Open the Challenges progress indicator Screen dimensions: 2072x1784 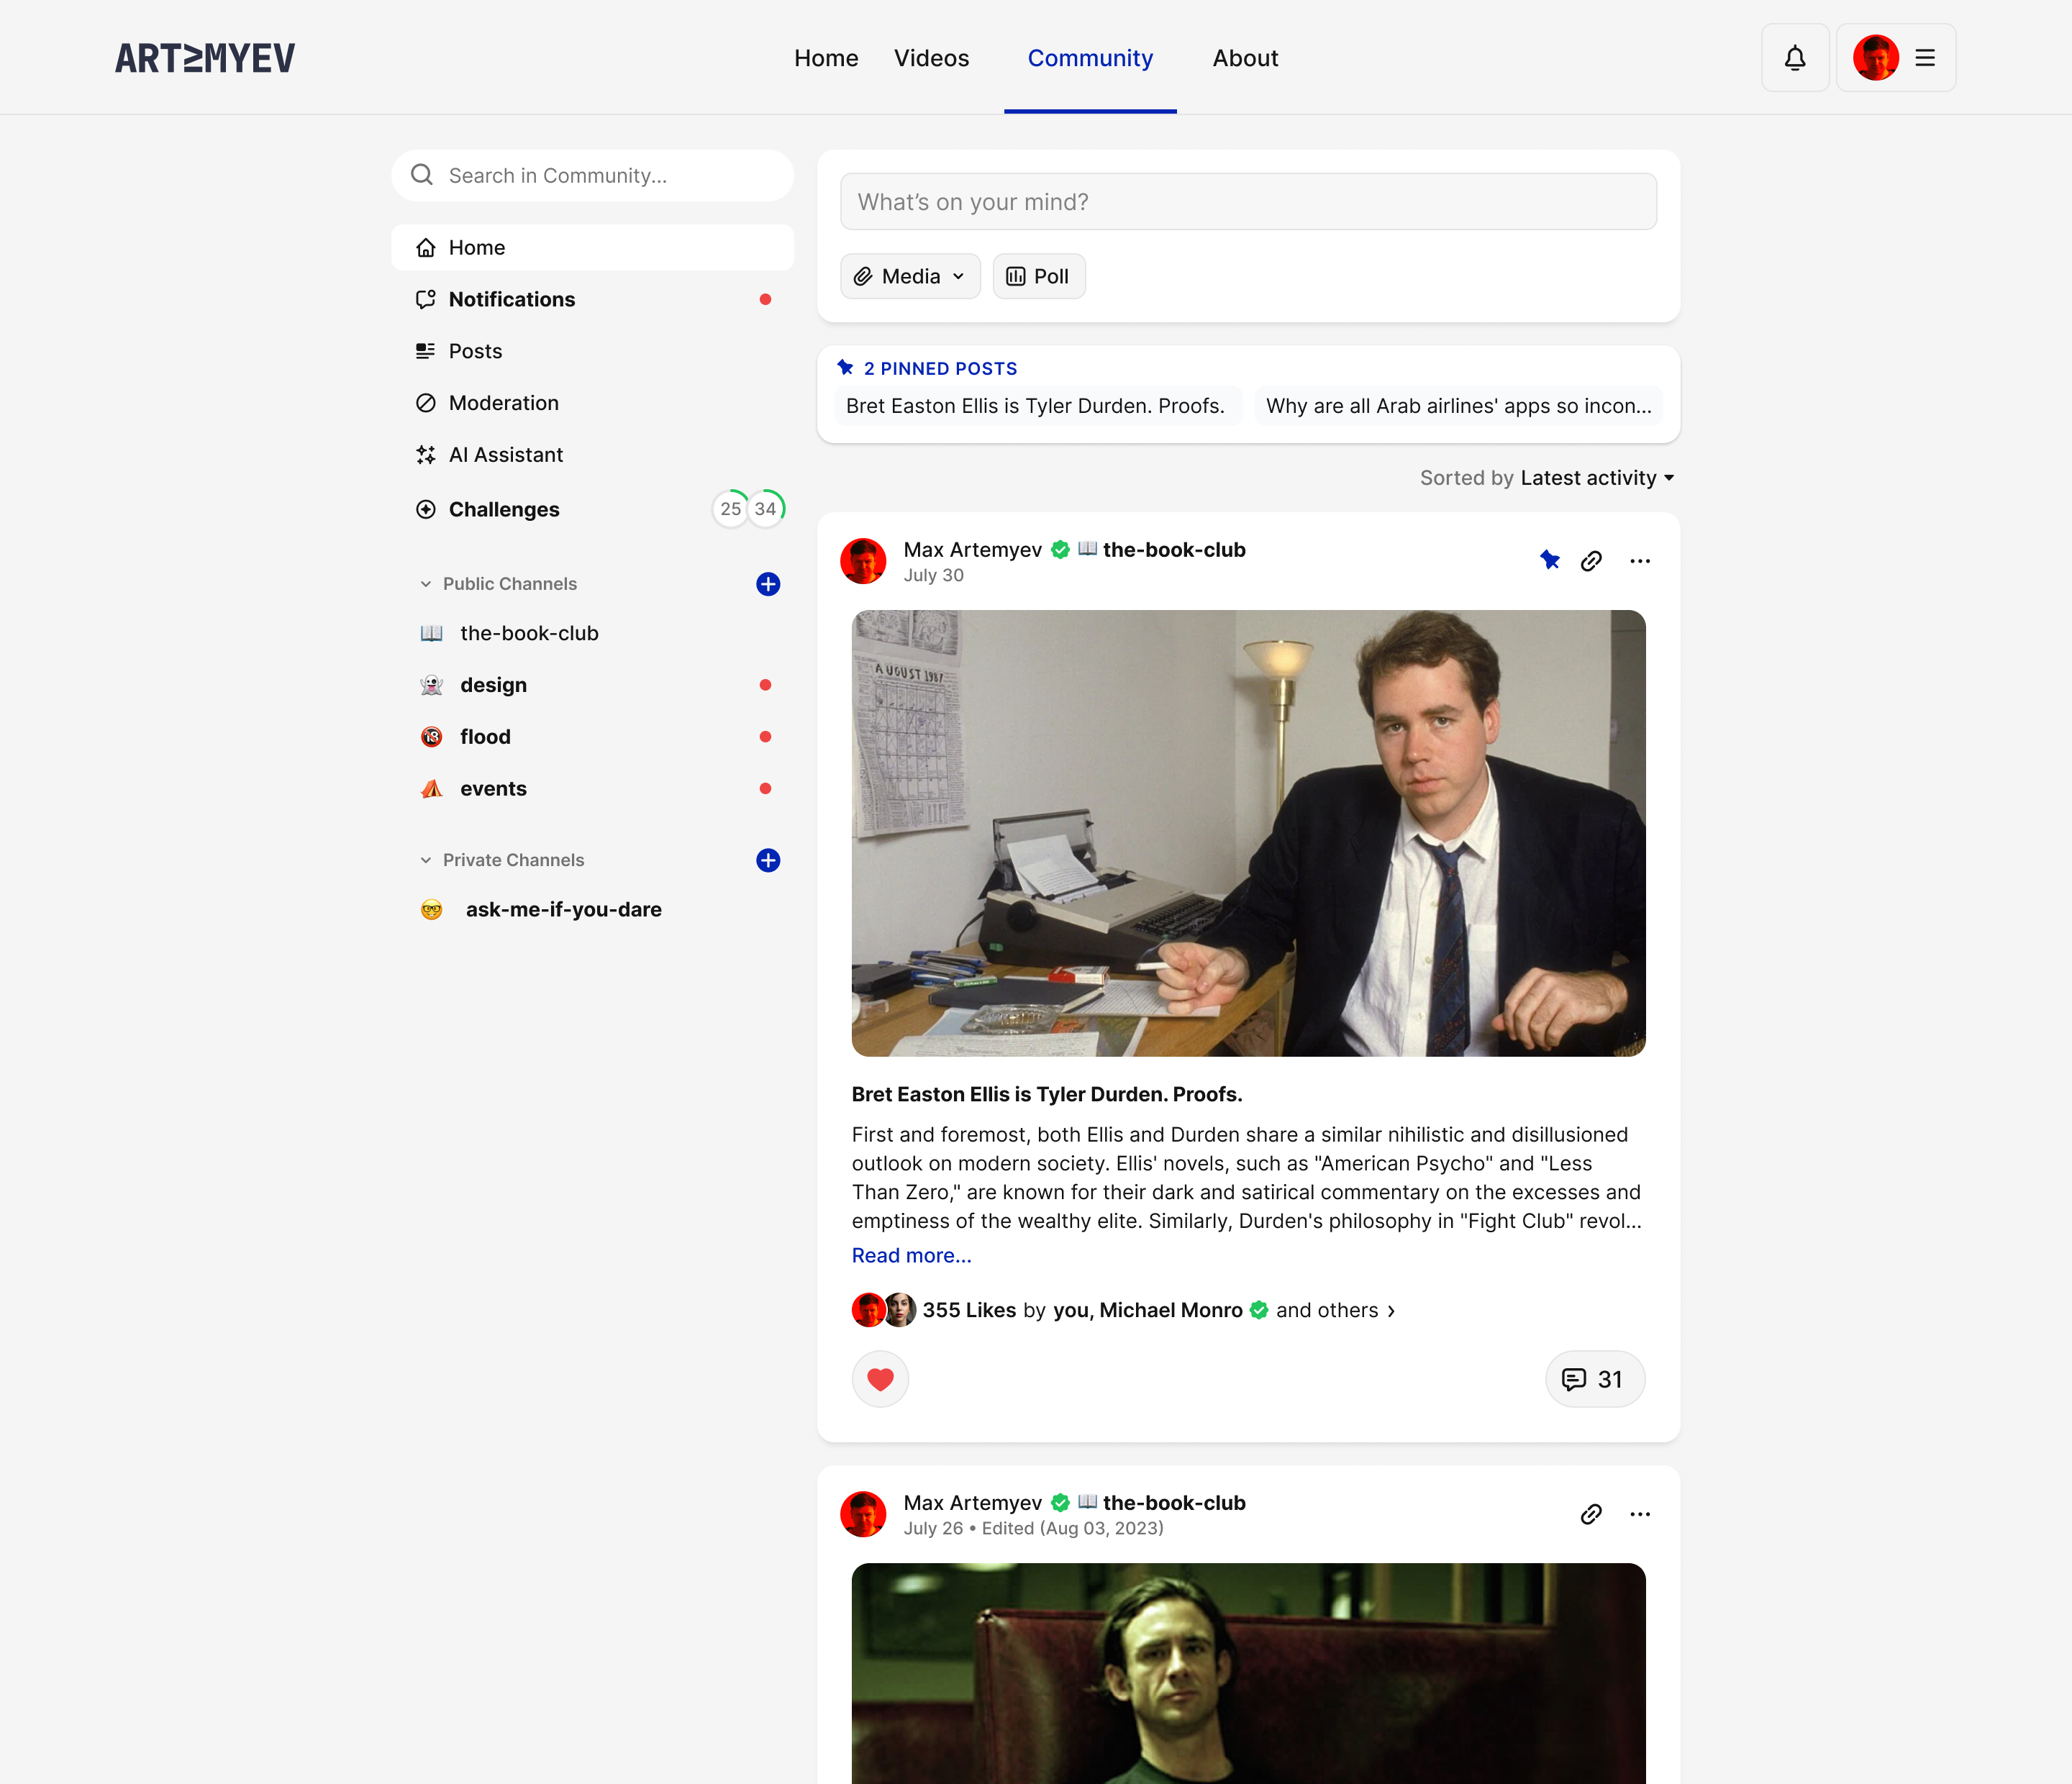[748, 509]
